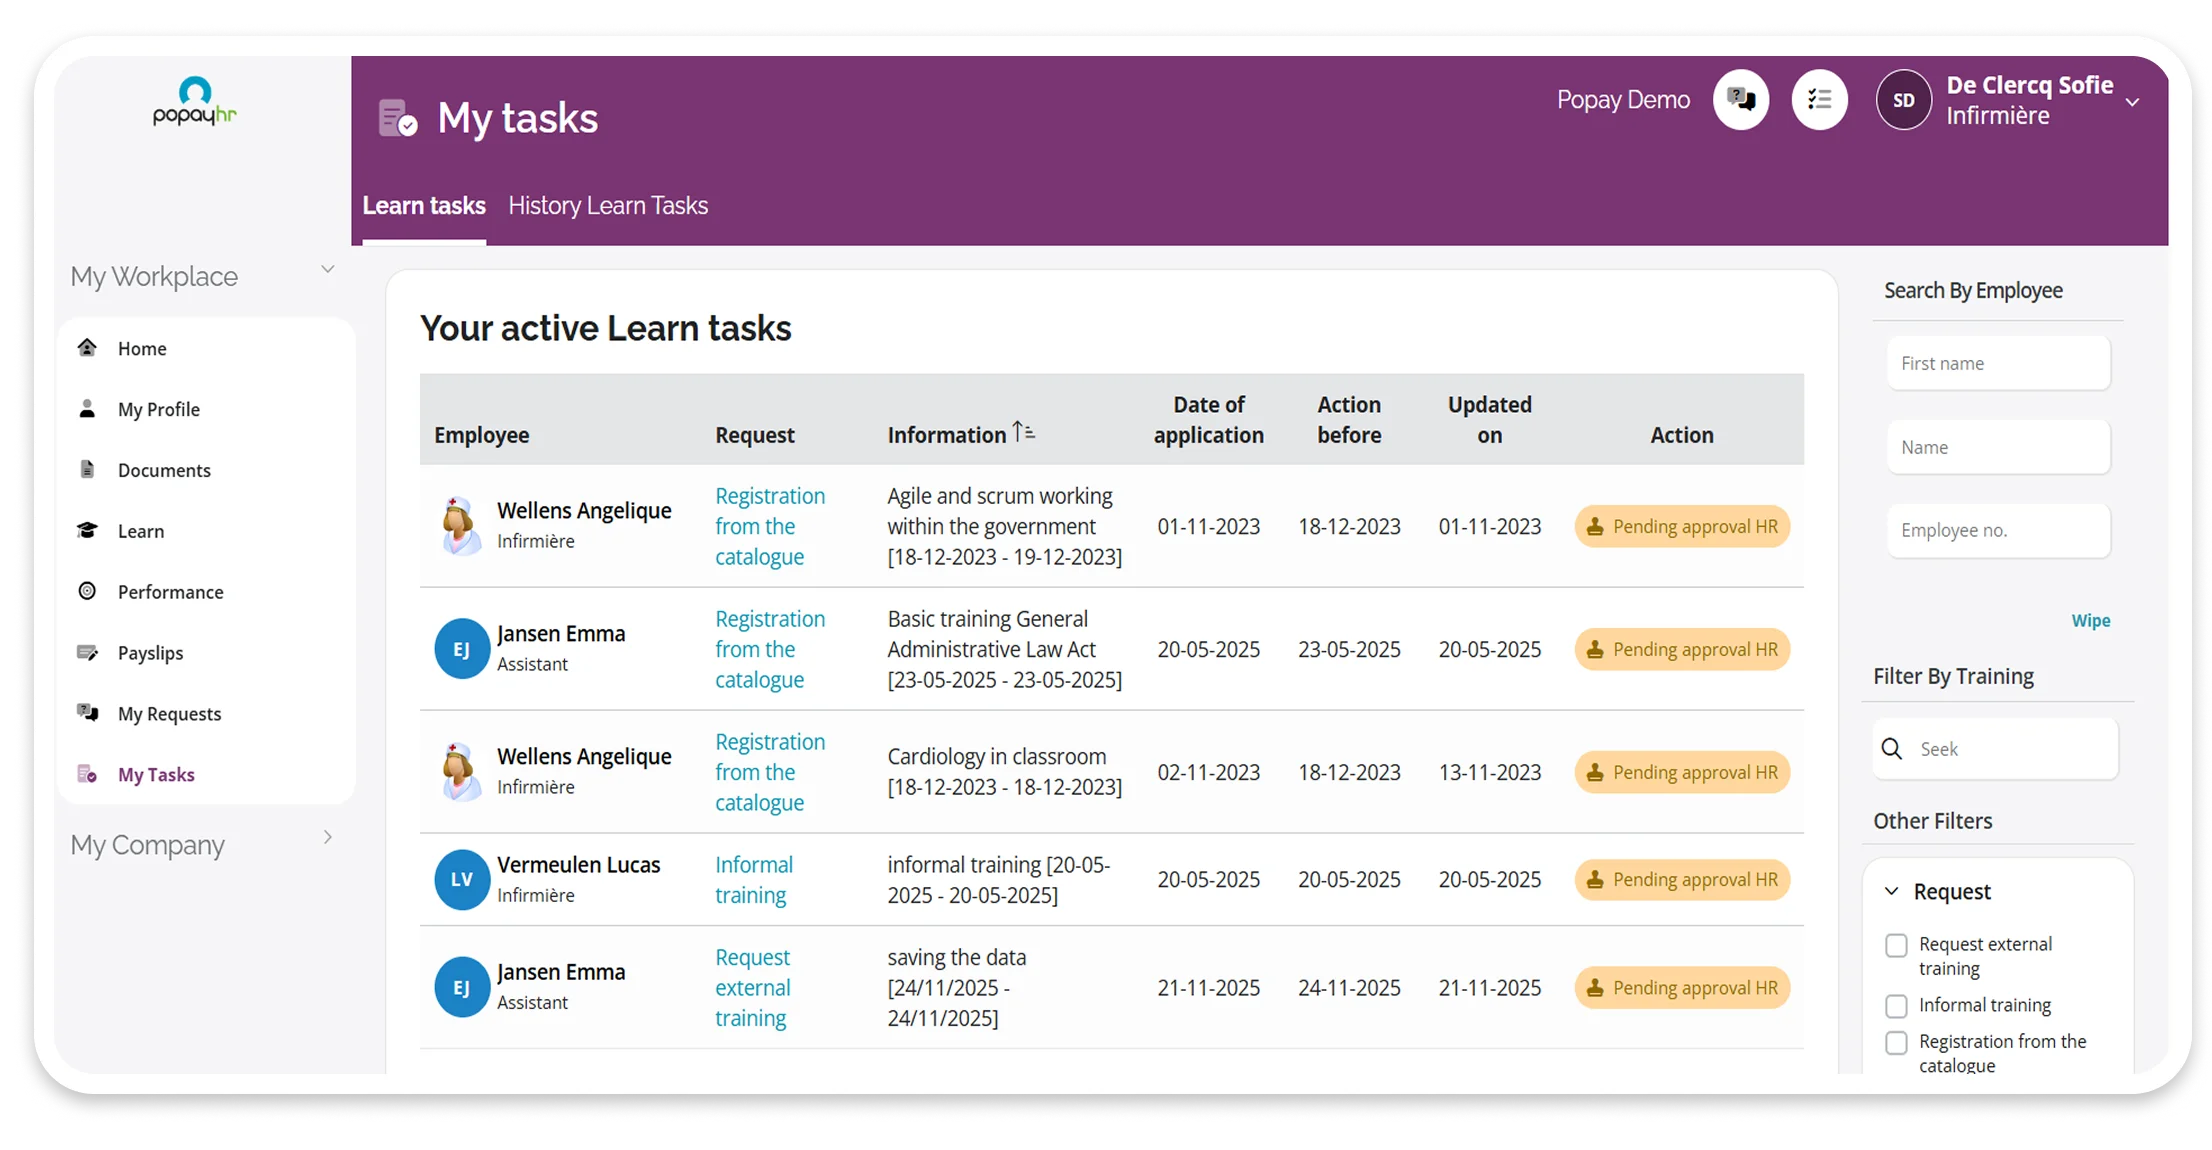Click Pending approval HR for Cardiology row
This screenshot has height=1150, width=2212.
click(x=1682, y=772)
